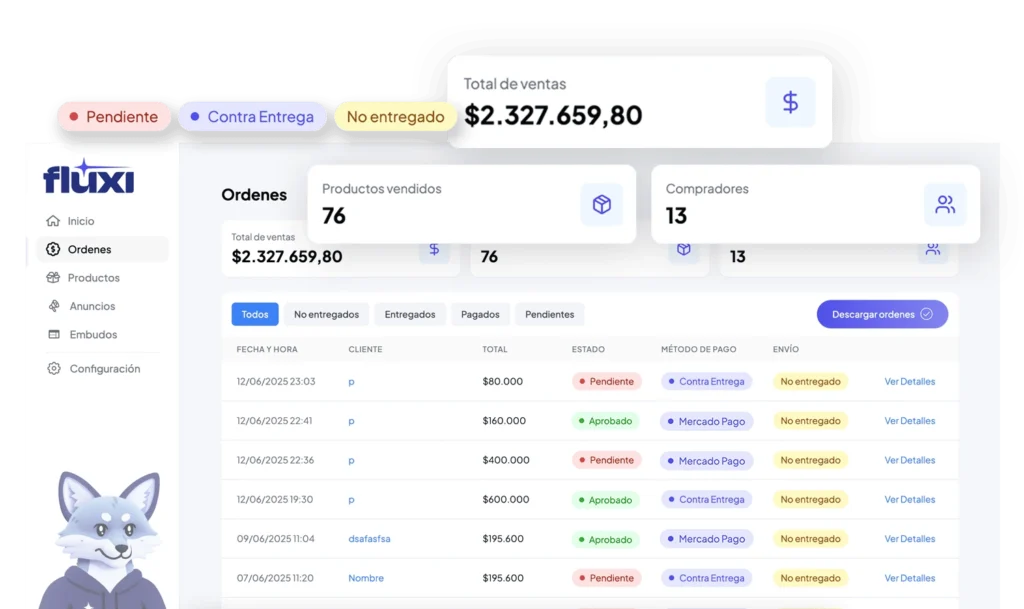Open Ver Detalles for the 09/06/2025 order
Screen dimensions: 1024x609
point(909,539)
